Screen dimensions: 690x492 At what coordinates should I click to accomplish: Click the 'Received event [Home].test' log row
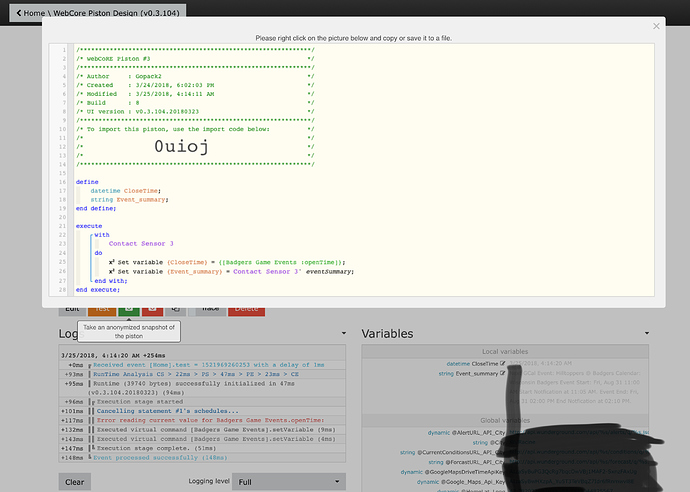(202, 365)
